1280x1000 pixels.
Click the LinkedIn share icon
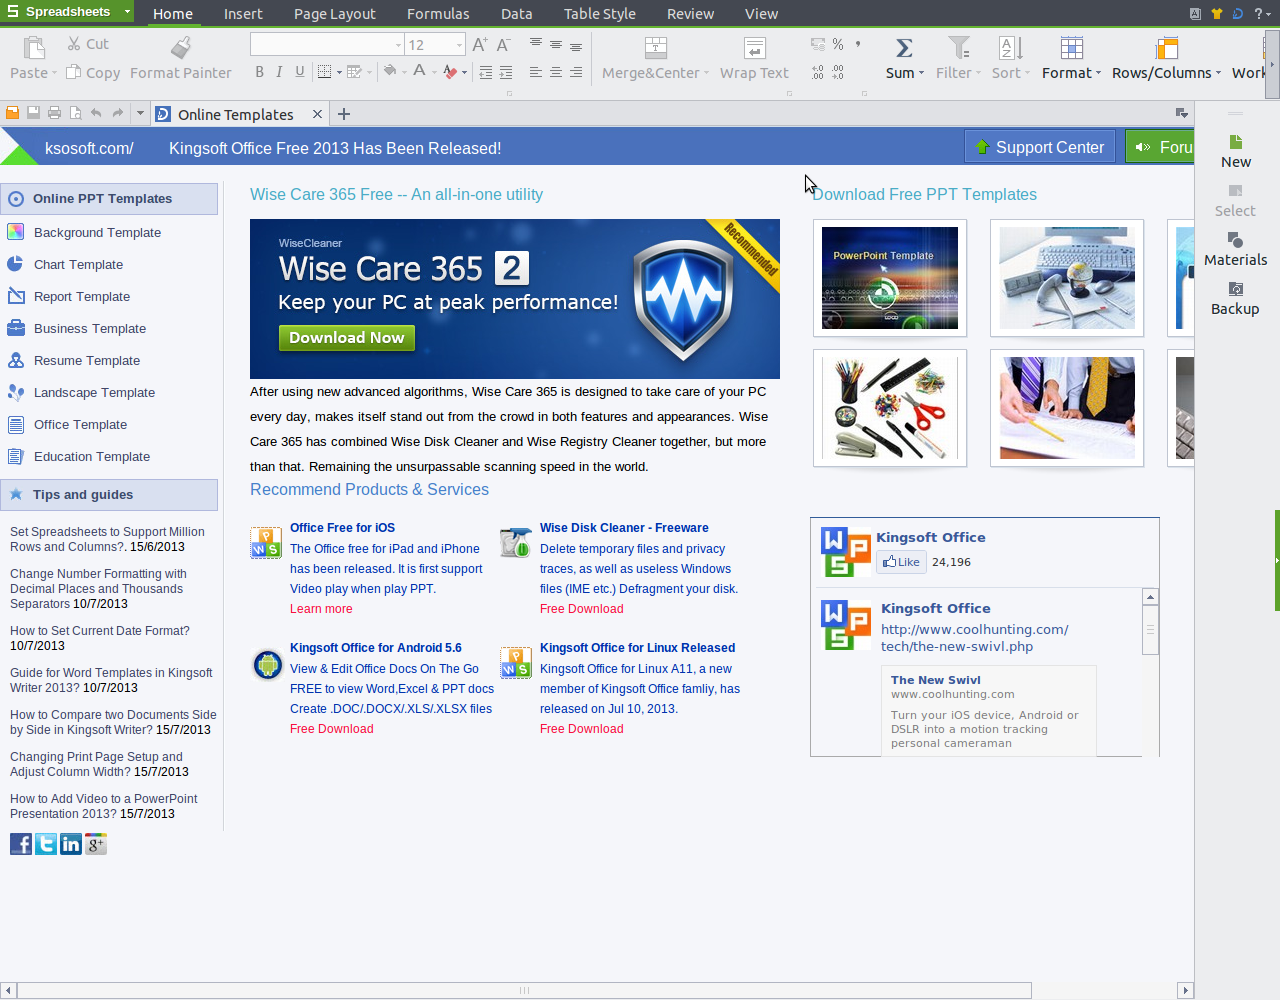coord(71,844)
